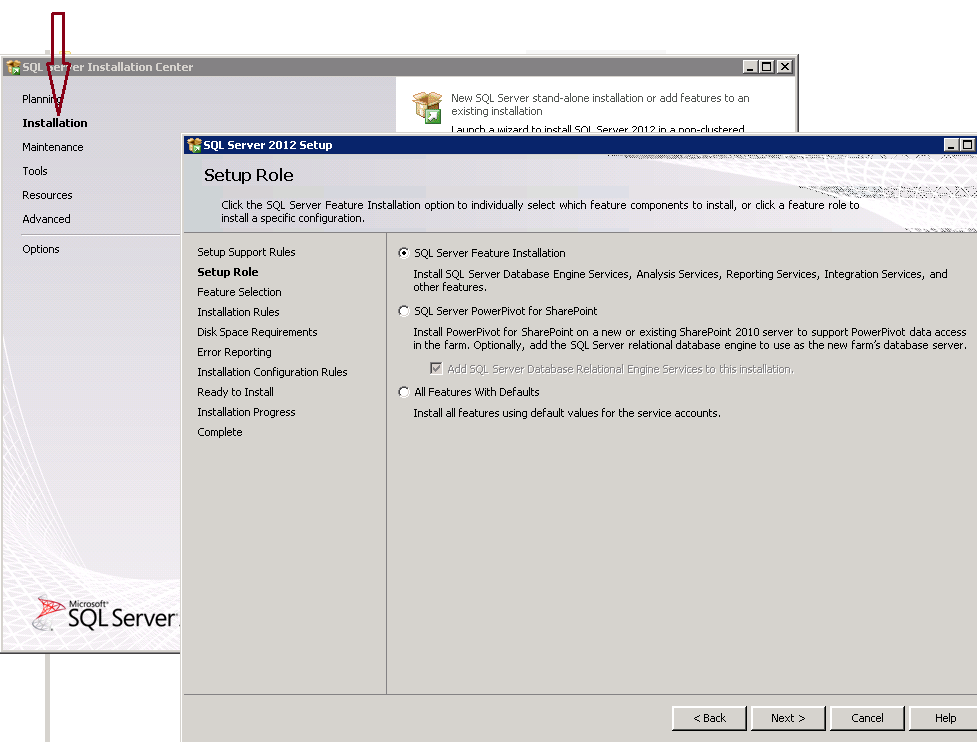Viewport: 977px width, 742px height.
Task: Open Options section in Installation Center
Action: click(41, 249)
